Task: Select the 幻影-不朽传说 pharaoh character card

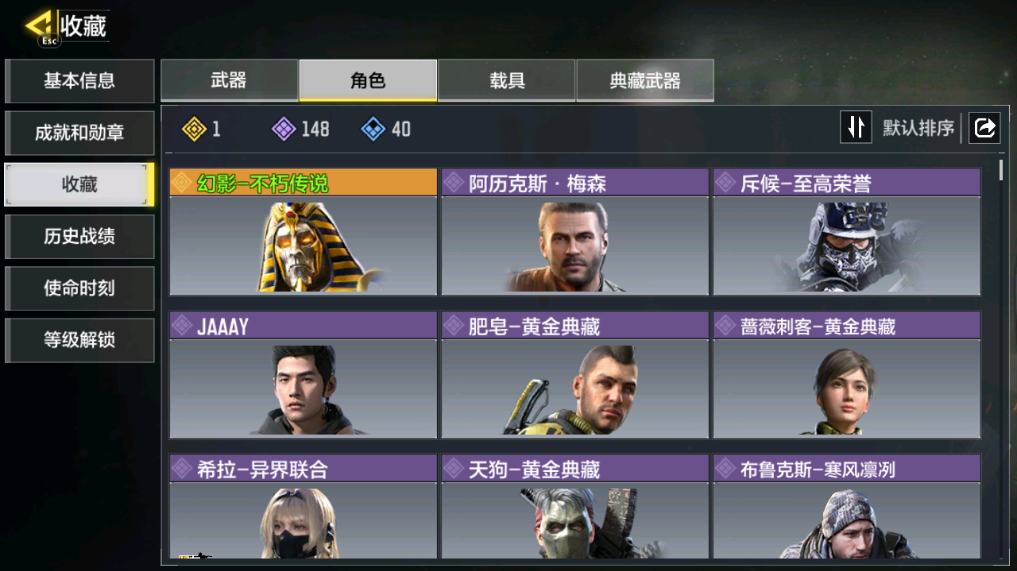Action: pos(303,232)
